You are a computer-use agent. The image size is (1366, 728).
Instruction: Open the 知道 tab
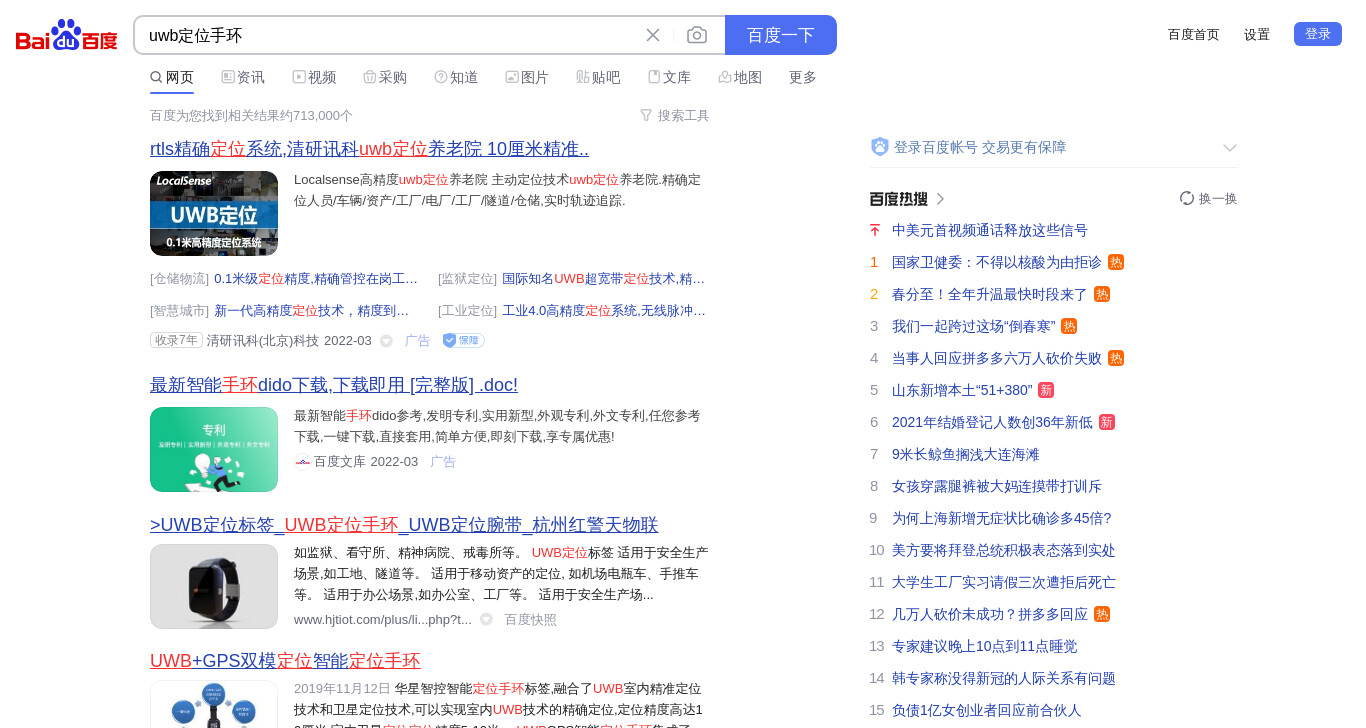pos(456,77)
